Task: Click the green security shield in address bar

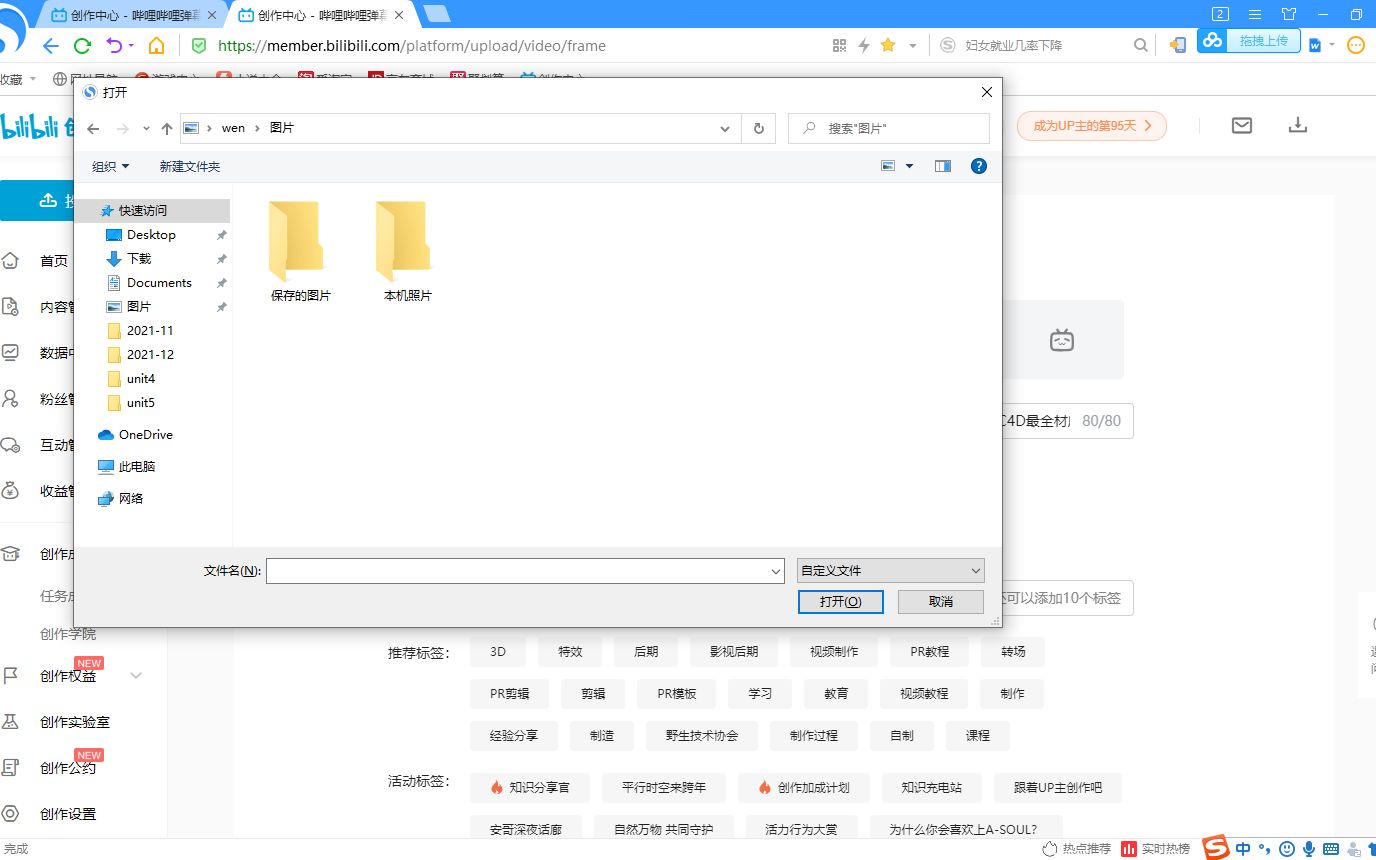Action: tap(199, 46)
